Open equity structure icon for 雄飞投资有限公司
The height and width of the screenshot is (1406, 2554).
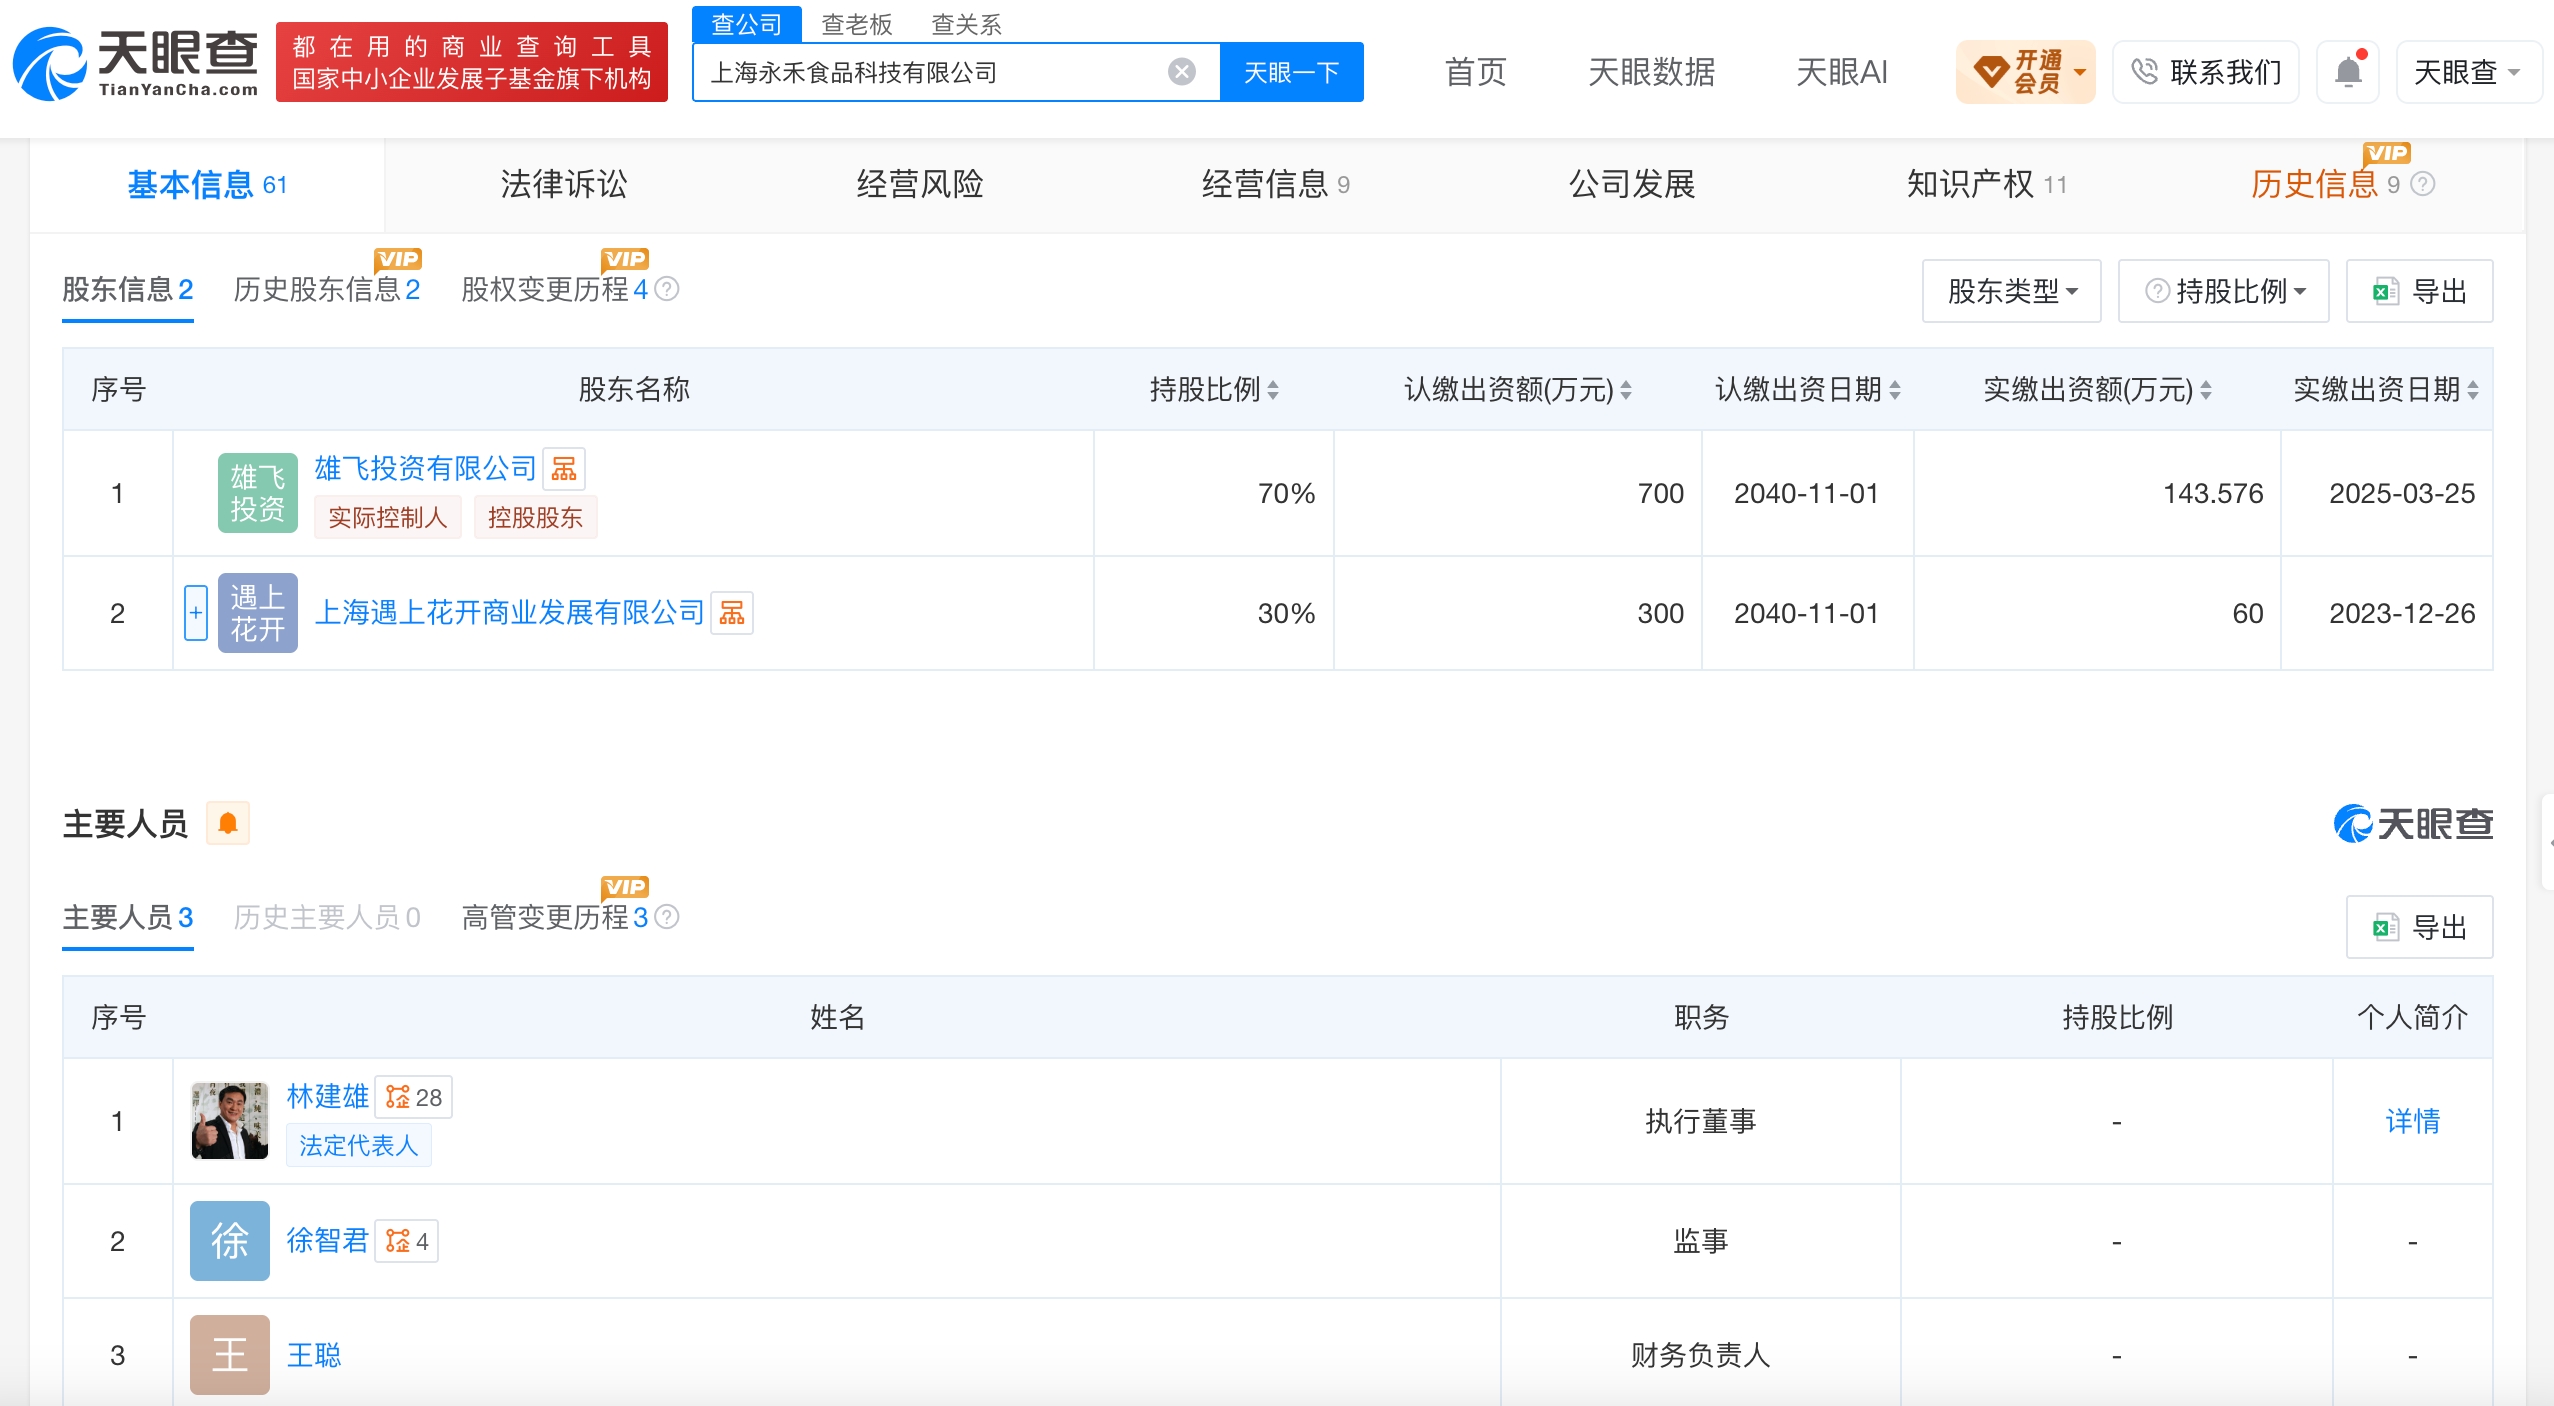[x=564, y=468]
